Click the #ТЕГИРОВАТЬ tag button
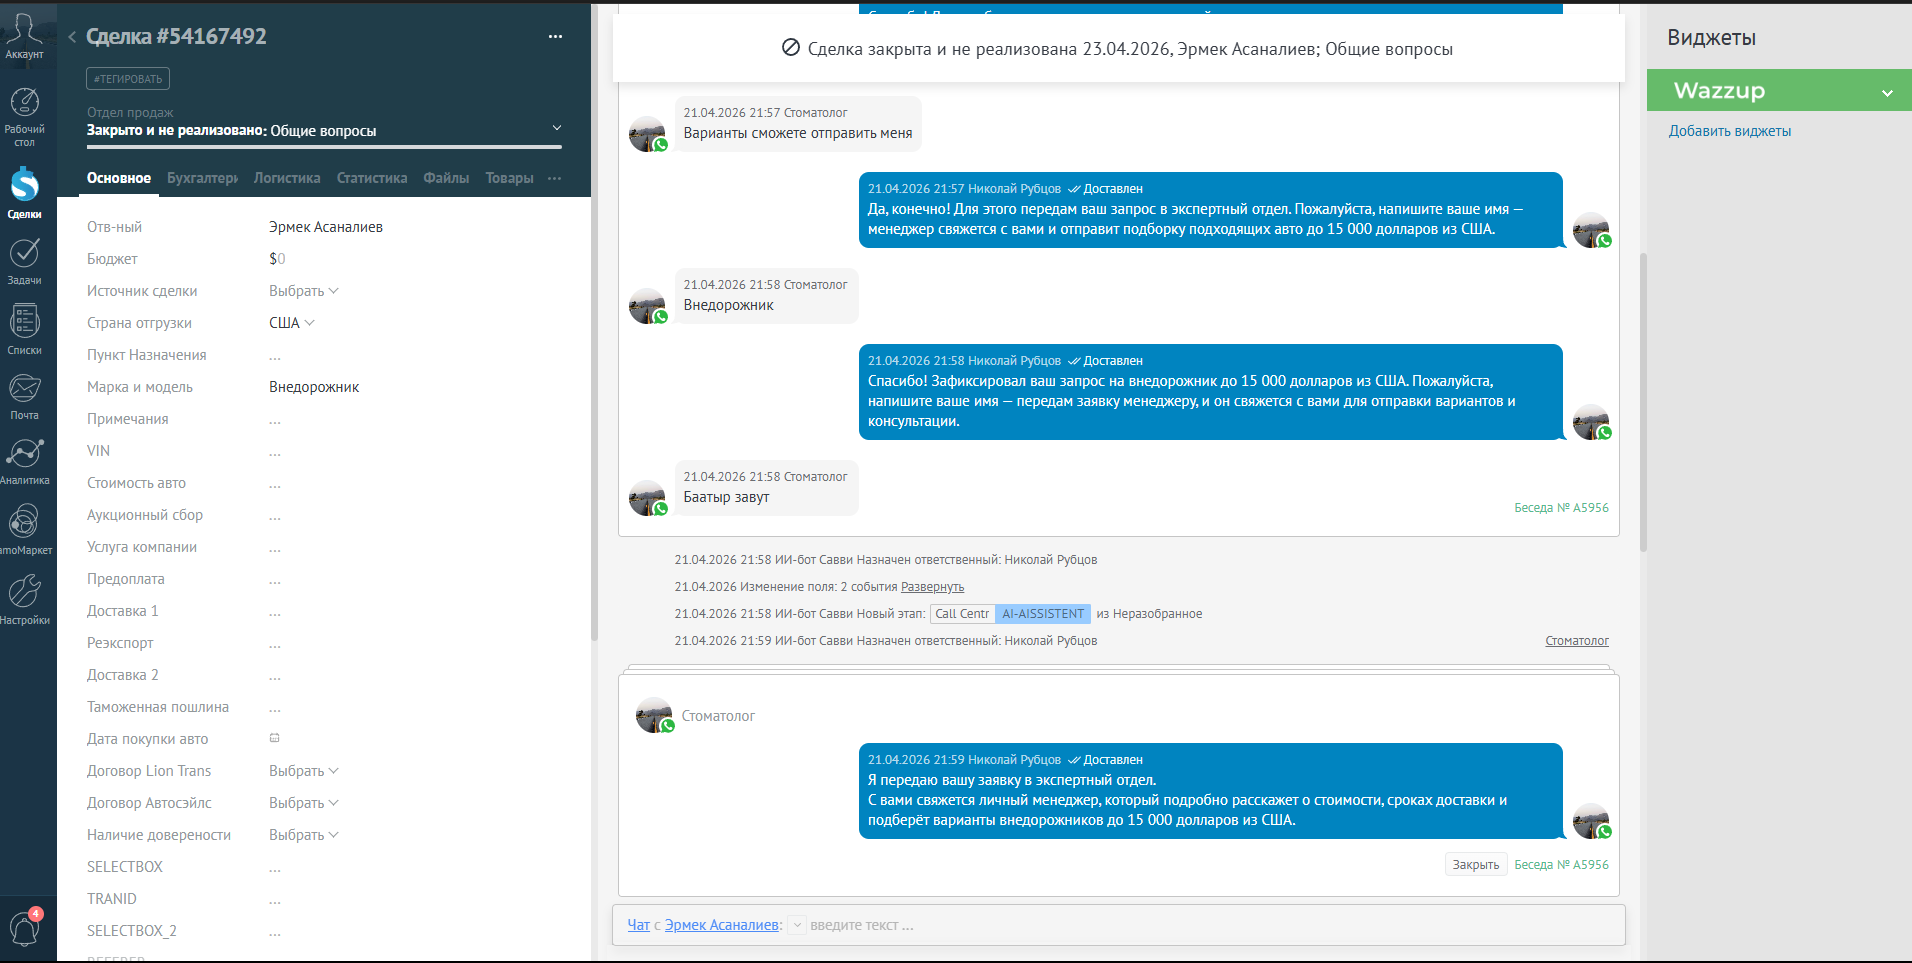 [128, 79]
